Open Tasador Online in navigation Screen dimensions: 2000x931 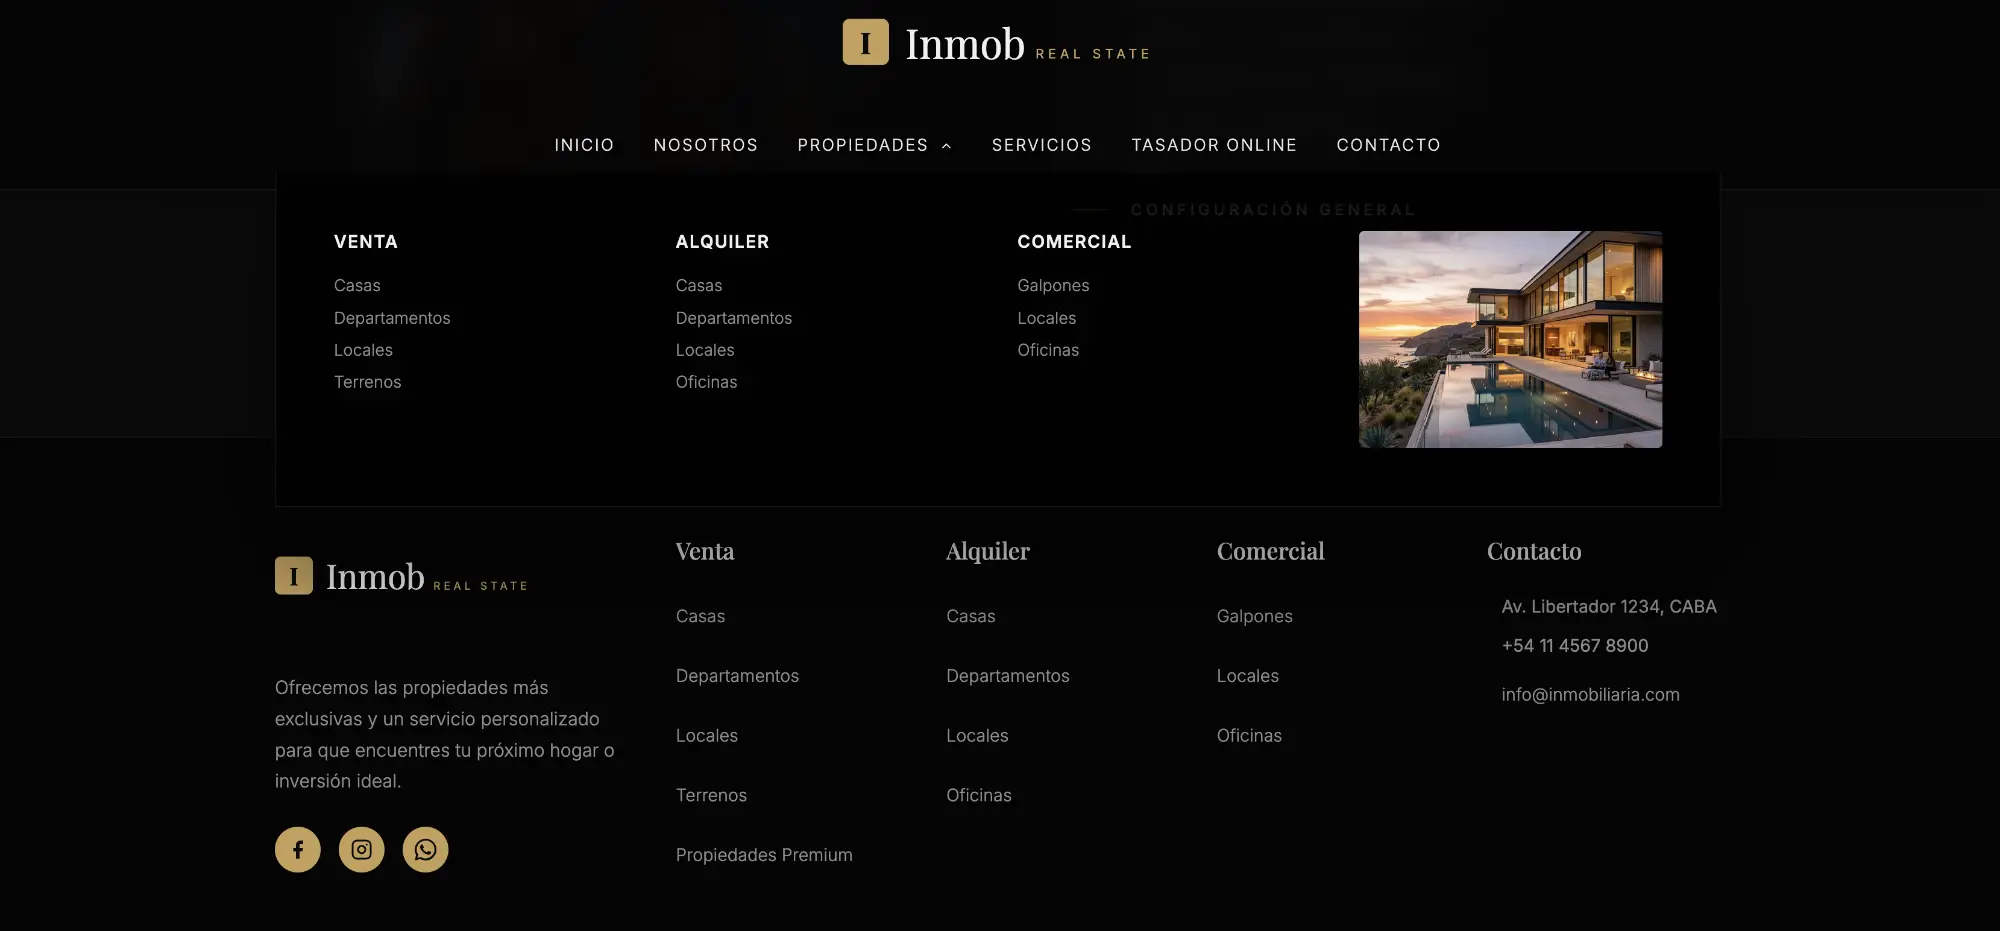(x=1214, y=145)
